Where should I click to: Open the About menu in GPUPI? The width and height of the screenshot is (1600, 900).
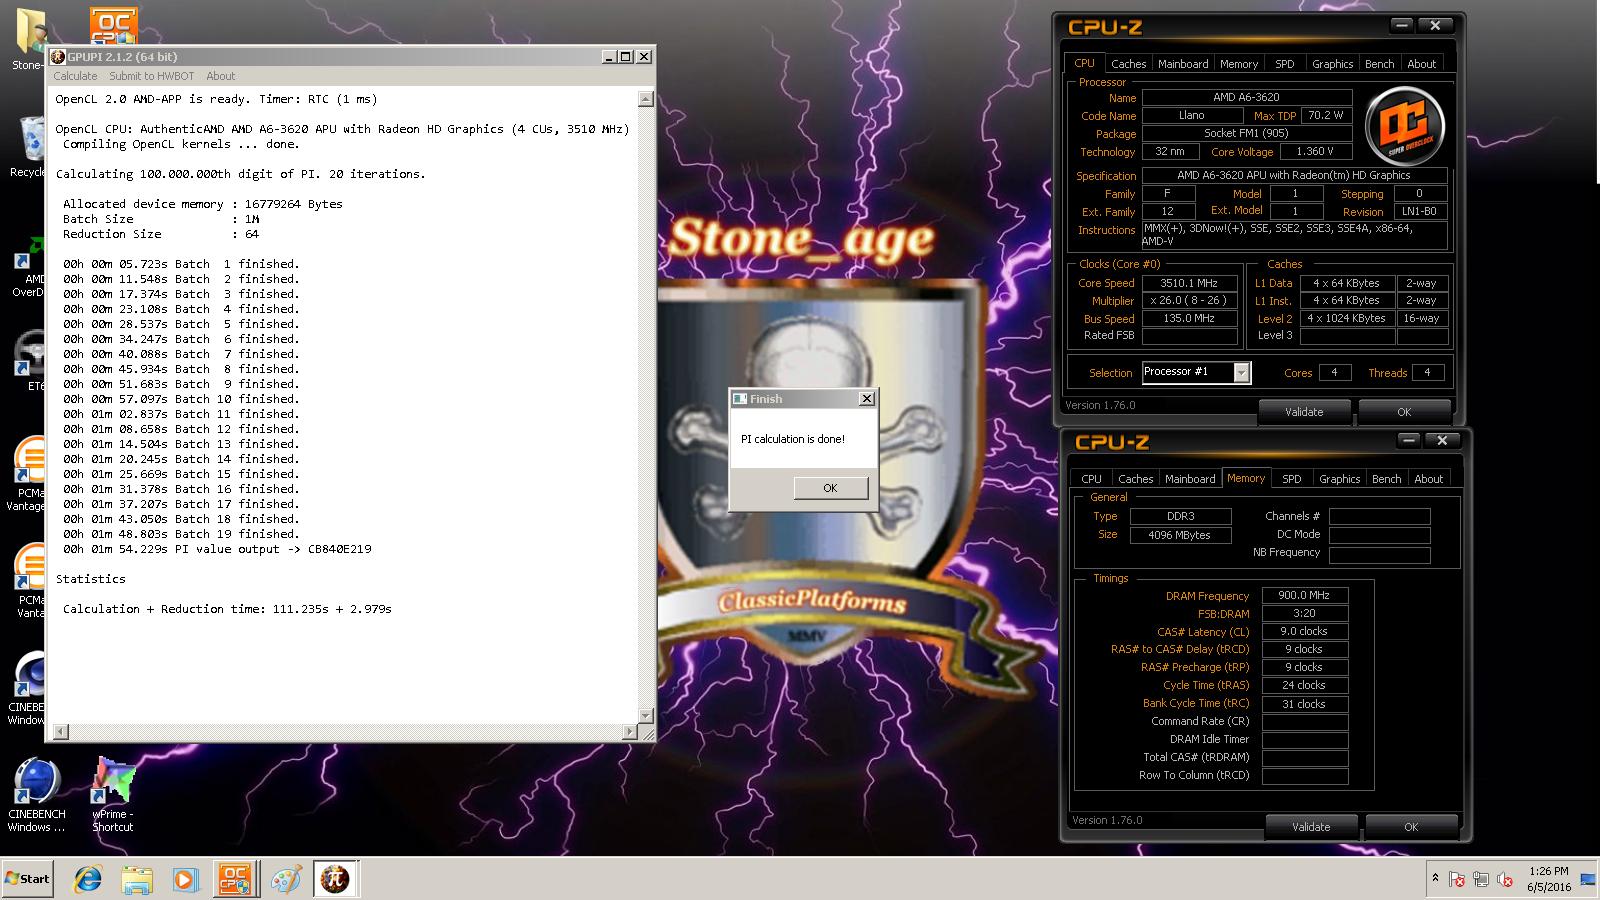[221, 76]
